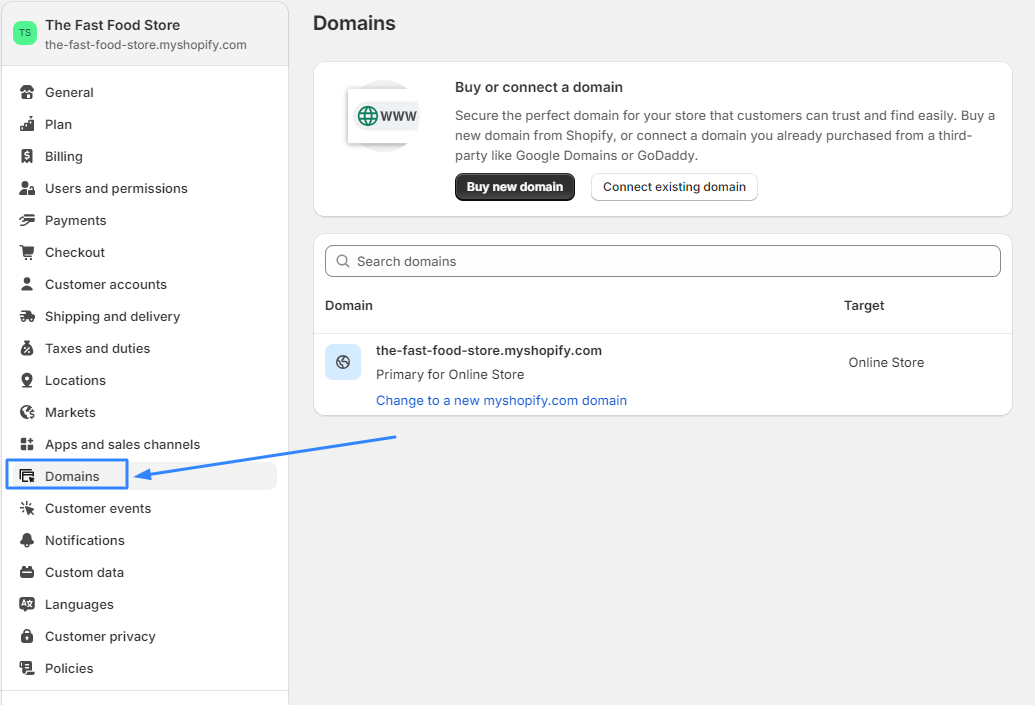The width and height of the screenshot is (1035, 705).
Task: Open the Markets settings
Action: tap(145, 413)
